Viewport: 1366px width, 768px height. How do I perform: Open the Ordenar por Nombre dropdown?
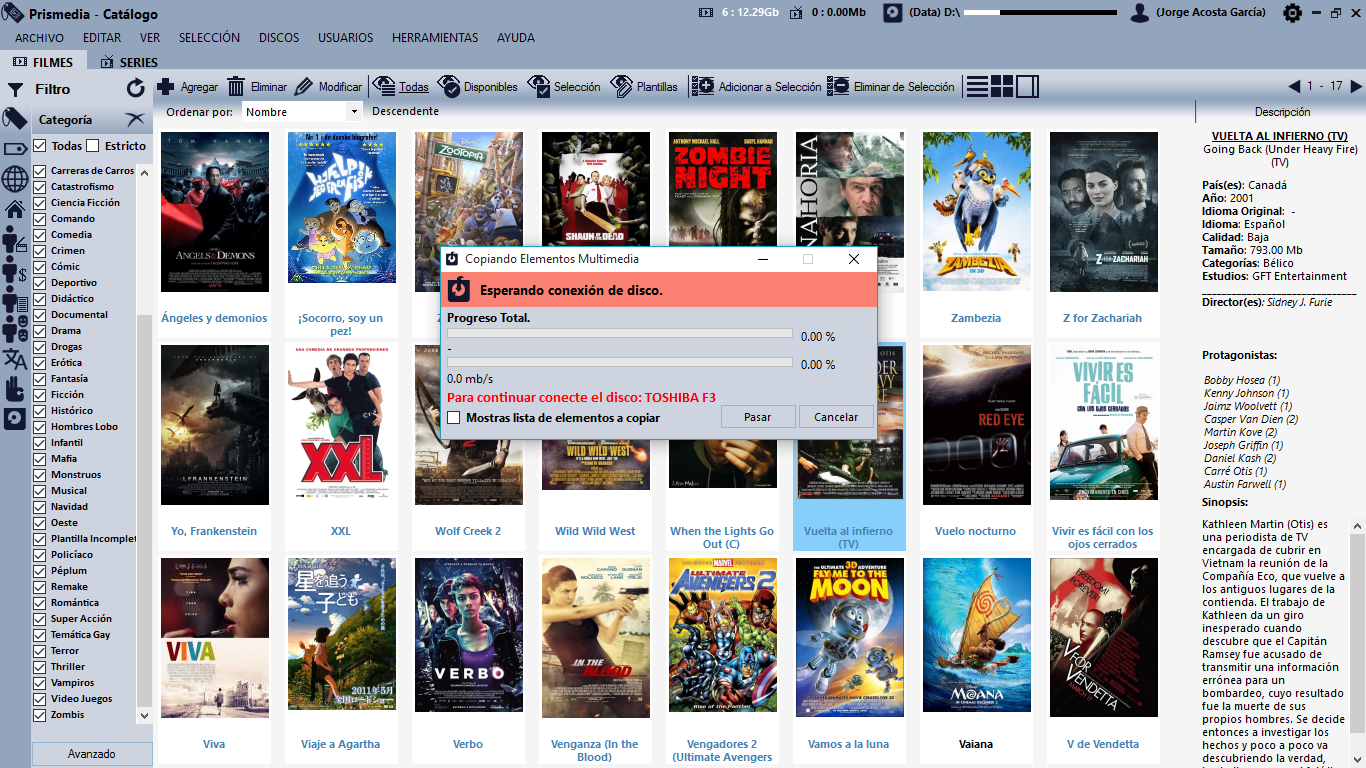coord(353,112)
